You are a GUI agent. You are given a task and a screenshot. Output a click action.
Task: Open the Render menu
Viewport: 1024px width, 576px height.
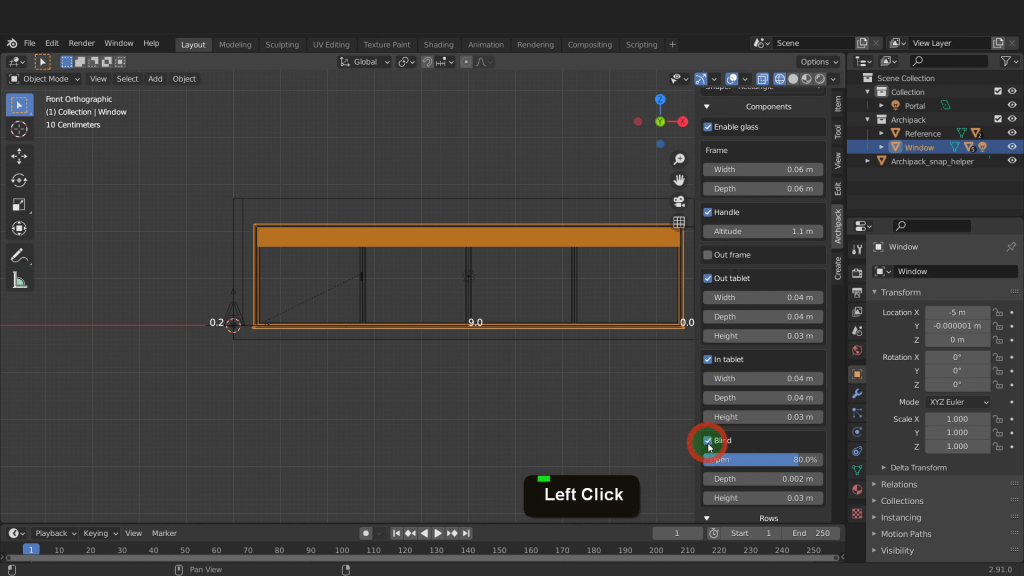tap(81, 44)
